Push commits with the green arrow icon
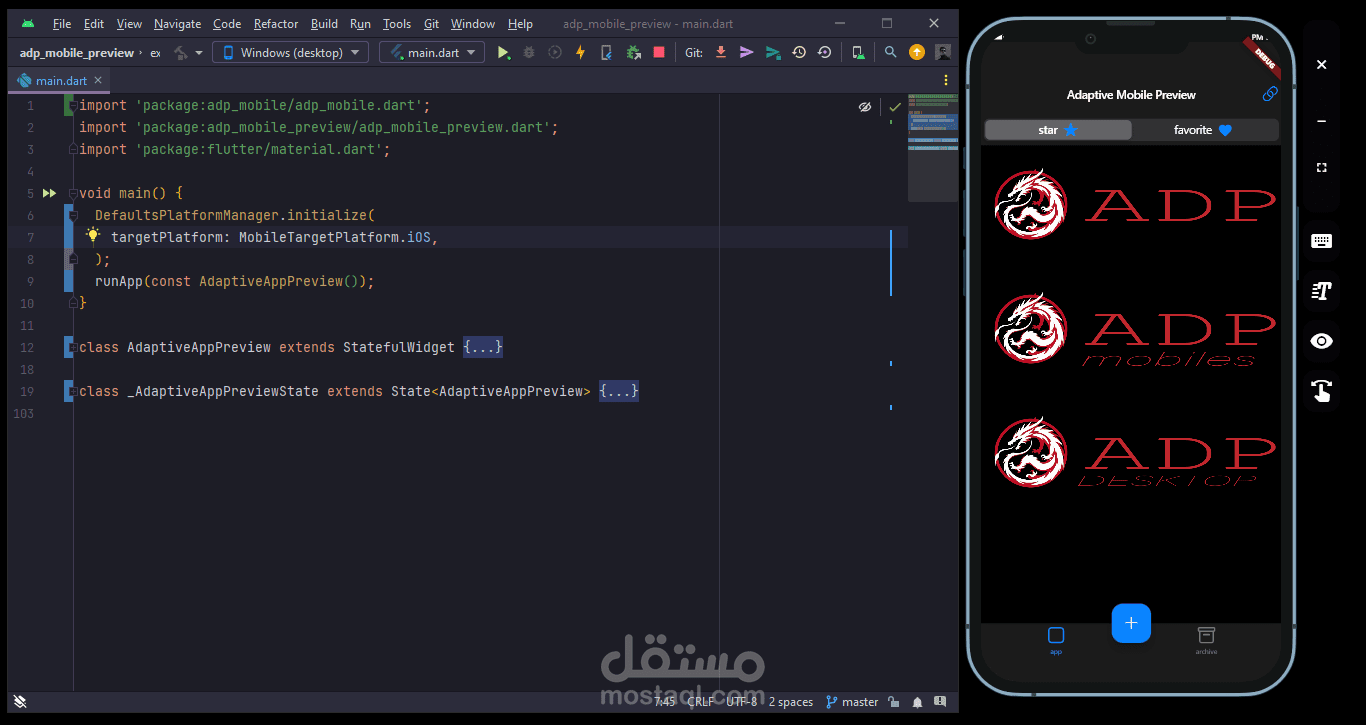 pos(772,52)
